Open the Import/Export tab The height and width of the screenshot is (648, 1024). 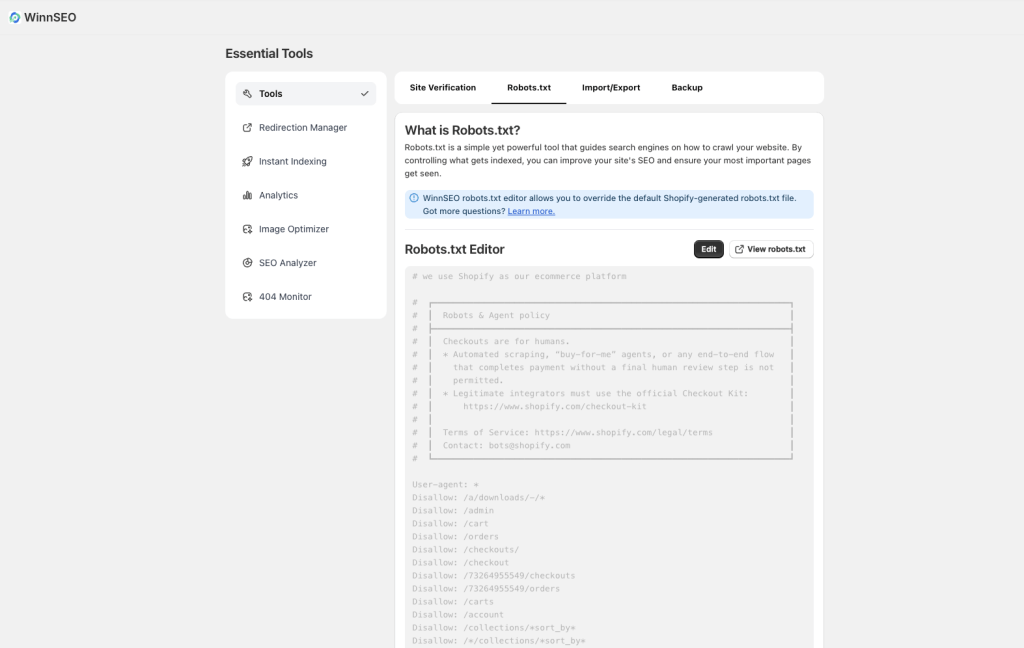[x=611, y=88]
